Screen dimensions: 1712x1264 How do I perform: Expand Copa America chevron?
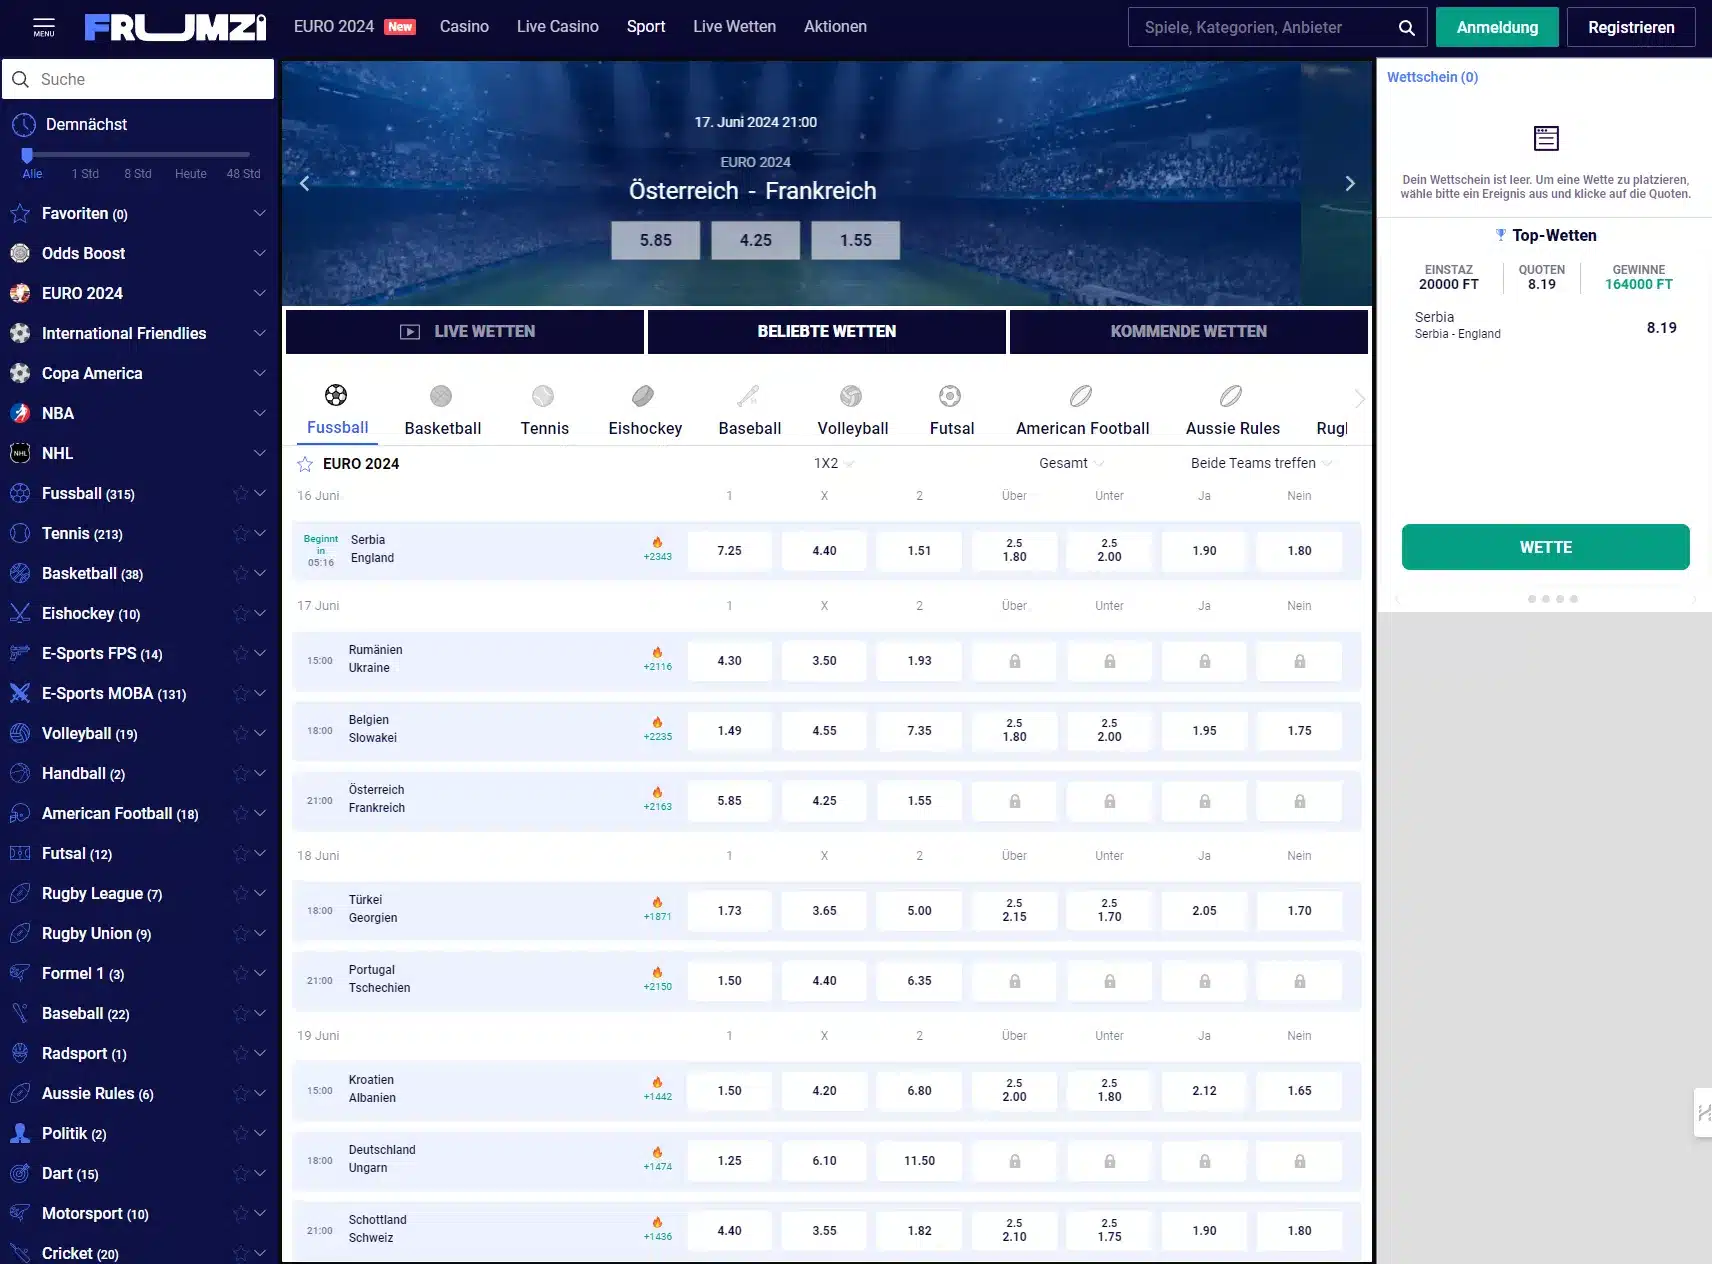[260, 373]
